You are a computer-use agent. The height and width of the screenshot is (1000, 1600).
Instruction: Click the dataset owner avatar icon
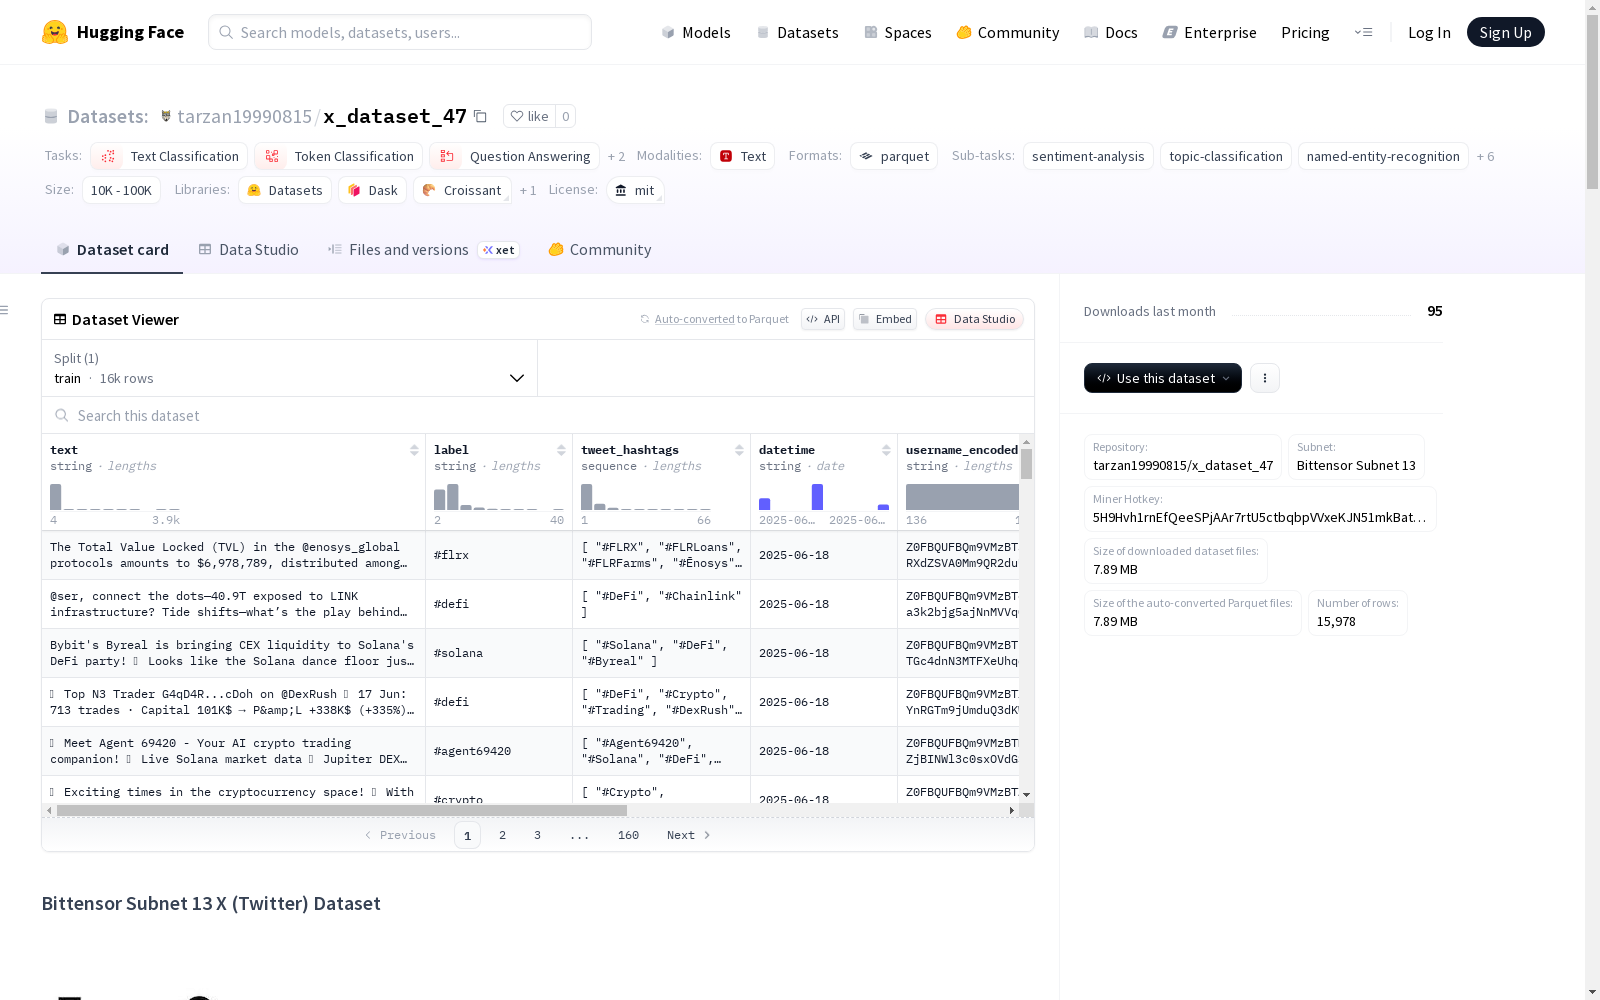coord(166,116)
